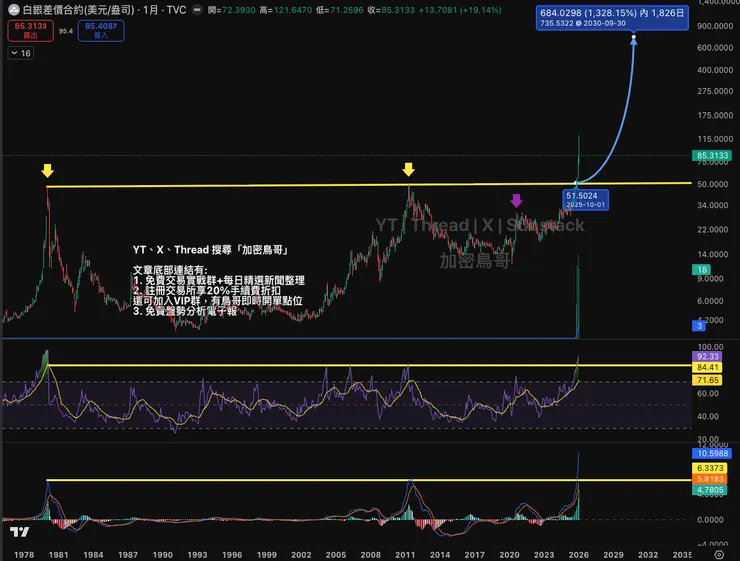The width and height of the screenshot is (740, 561).
Task: Select text line YT、X、Thread 搜尋「加密鳥哥」
Action: [x=210, y=250]
